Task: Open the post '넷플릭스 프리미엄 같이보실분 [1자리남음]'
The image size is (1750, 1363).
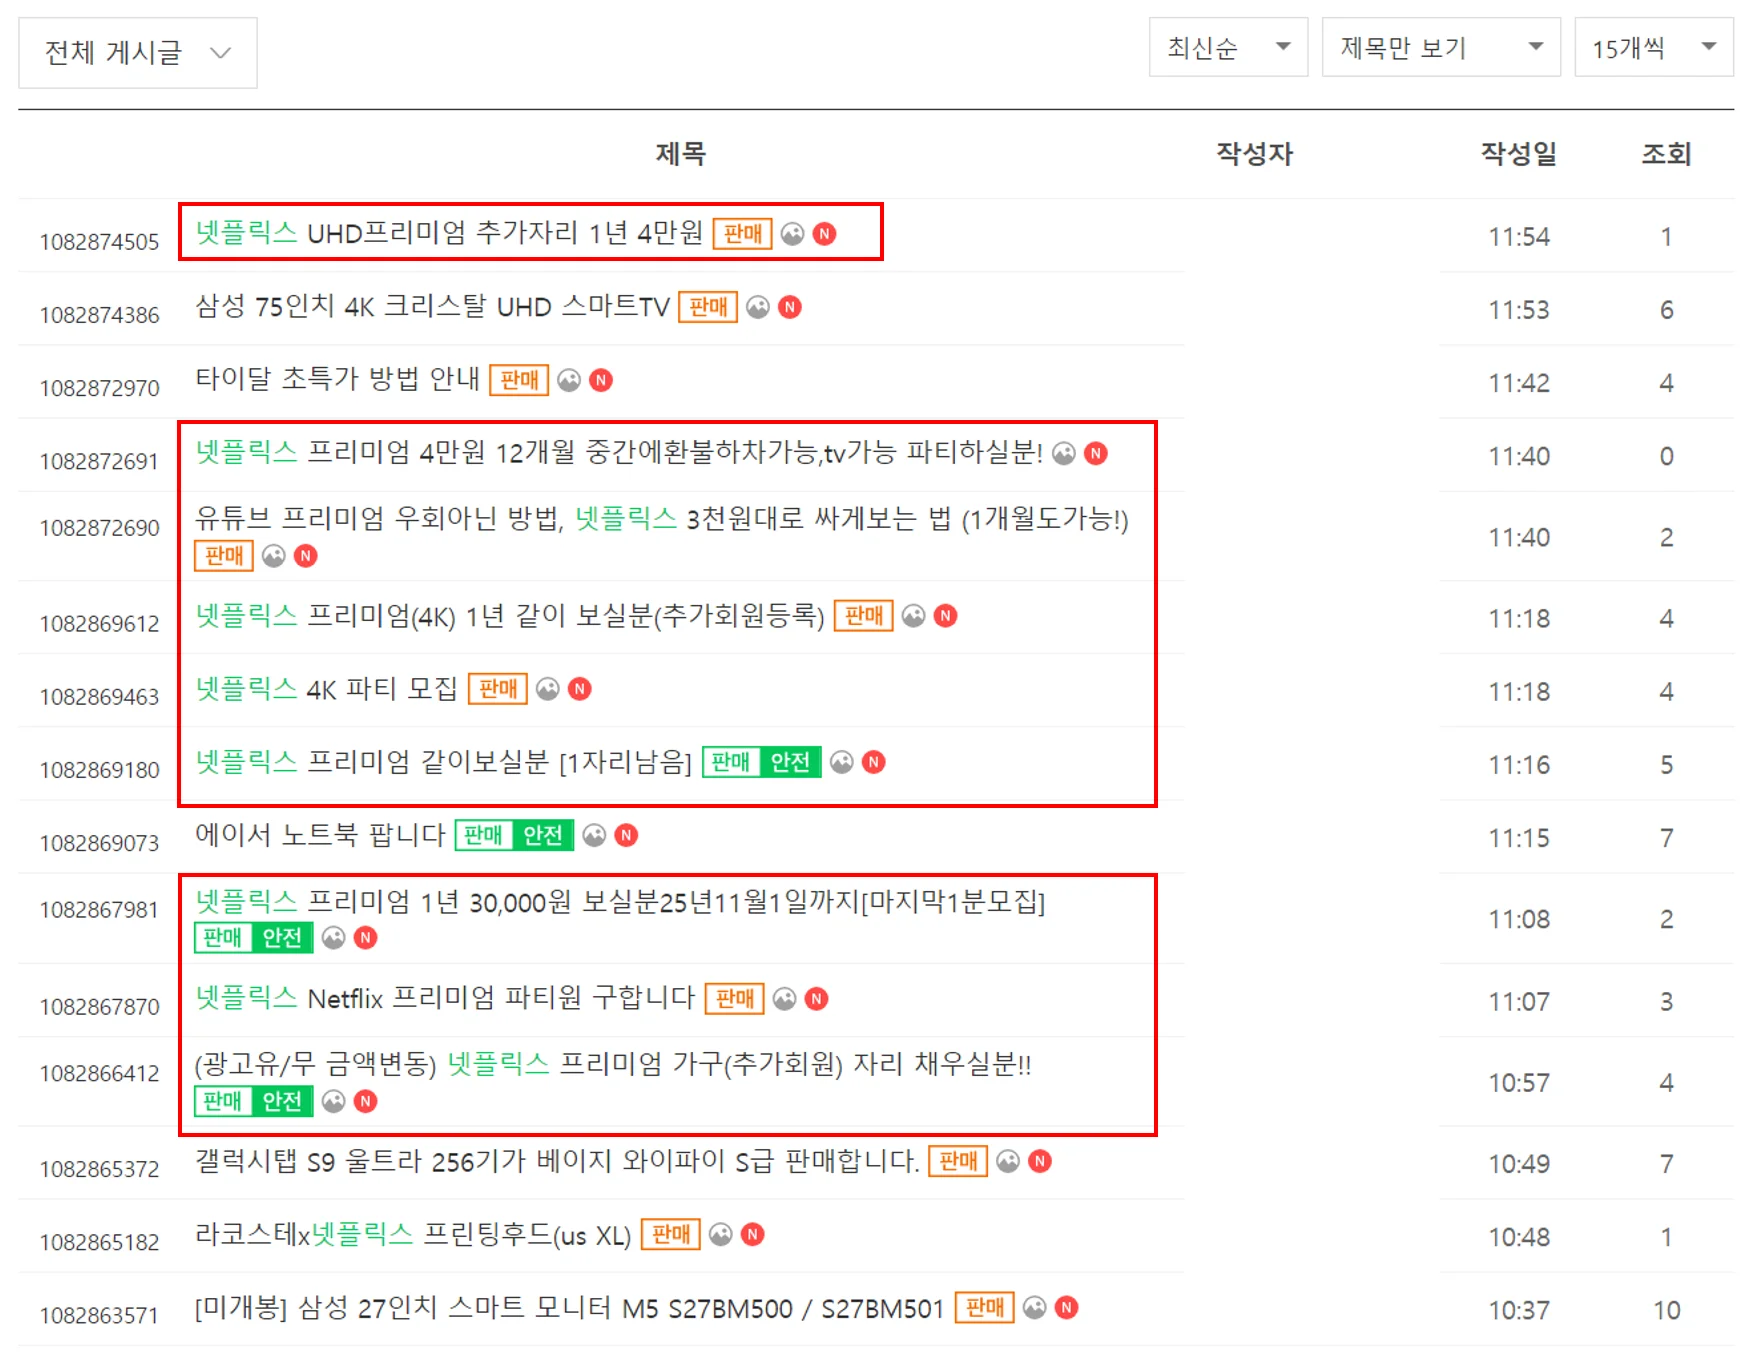Action: tap(444, 762)
